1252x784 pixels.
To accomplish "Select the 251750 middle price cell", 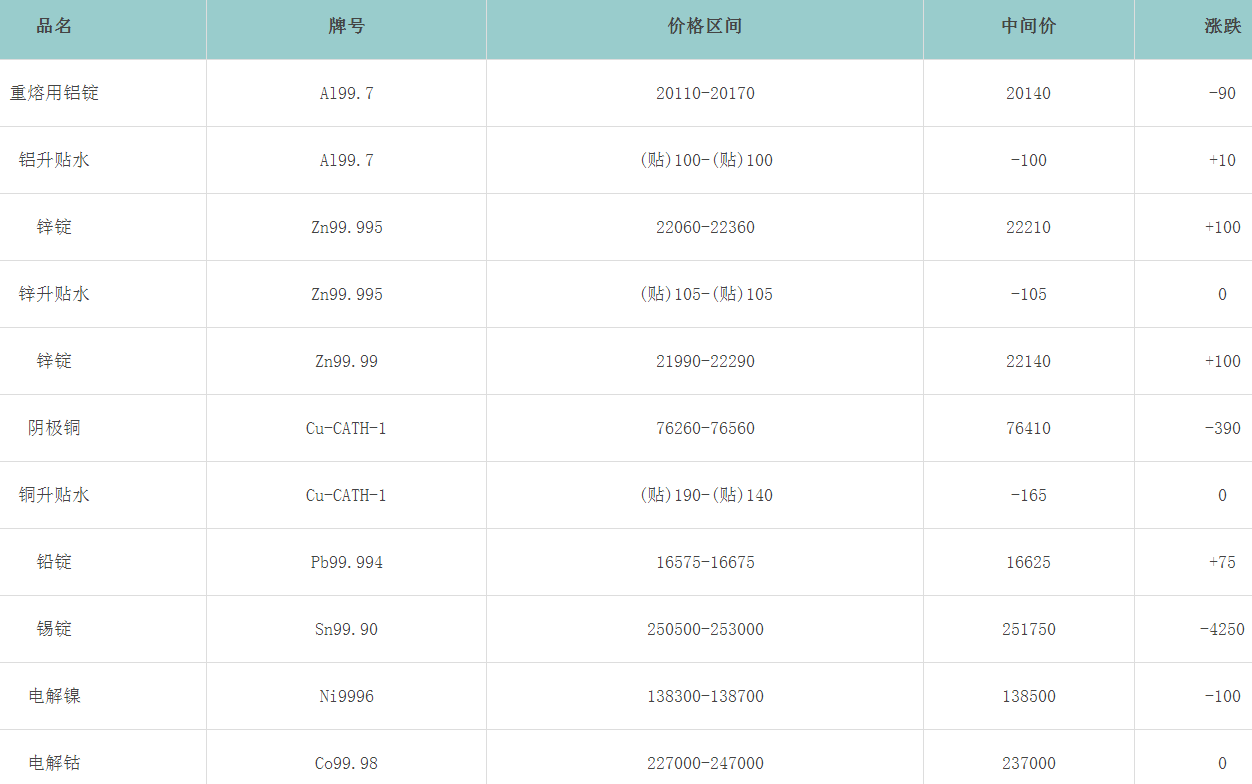I will click(x=1028, y=629).
